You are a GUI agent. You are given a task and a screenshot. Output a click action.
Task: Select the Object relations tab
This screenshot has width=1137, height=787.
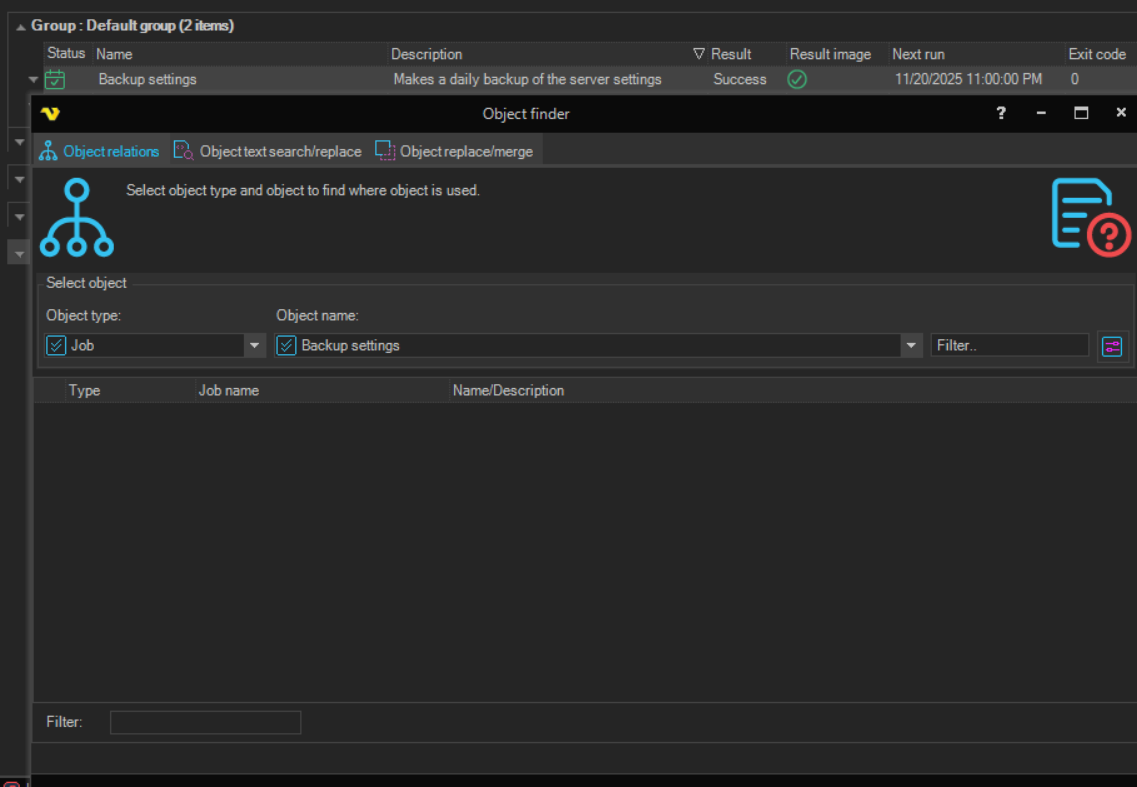pos(99,151)
